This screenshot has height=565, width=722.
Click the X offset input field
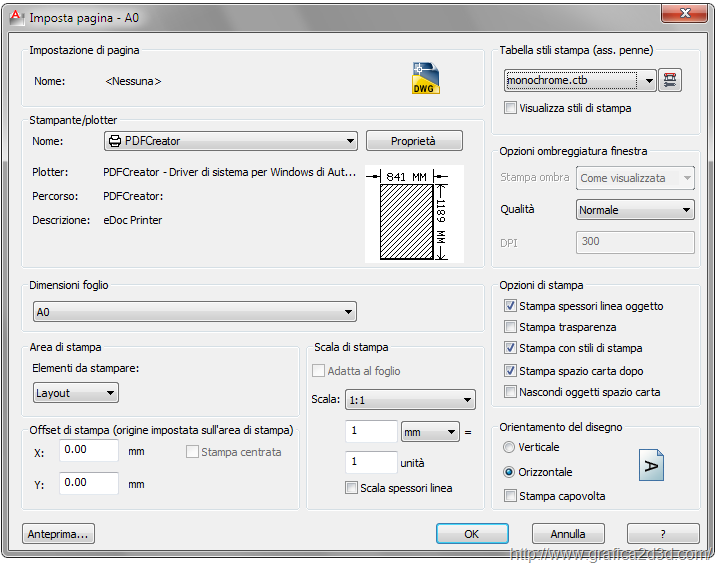click(89, 450)
